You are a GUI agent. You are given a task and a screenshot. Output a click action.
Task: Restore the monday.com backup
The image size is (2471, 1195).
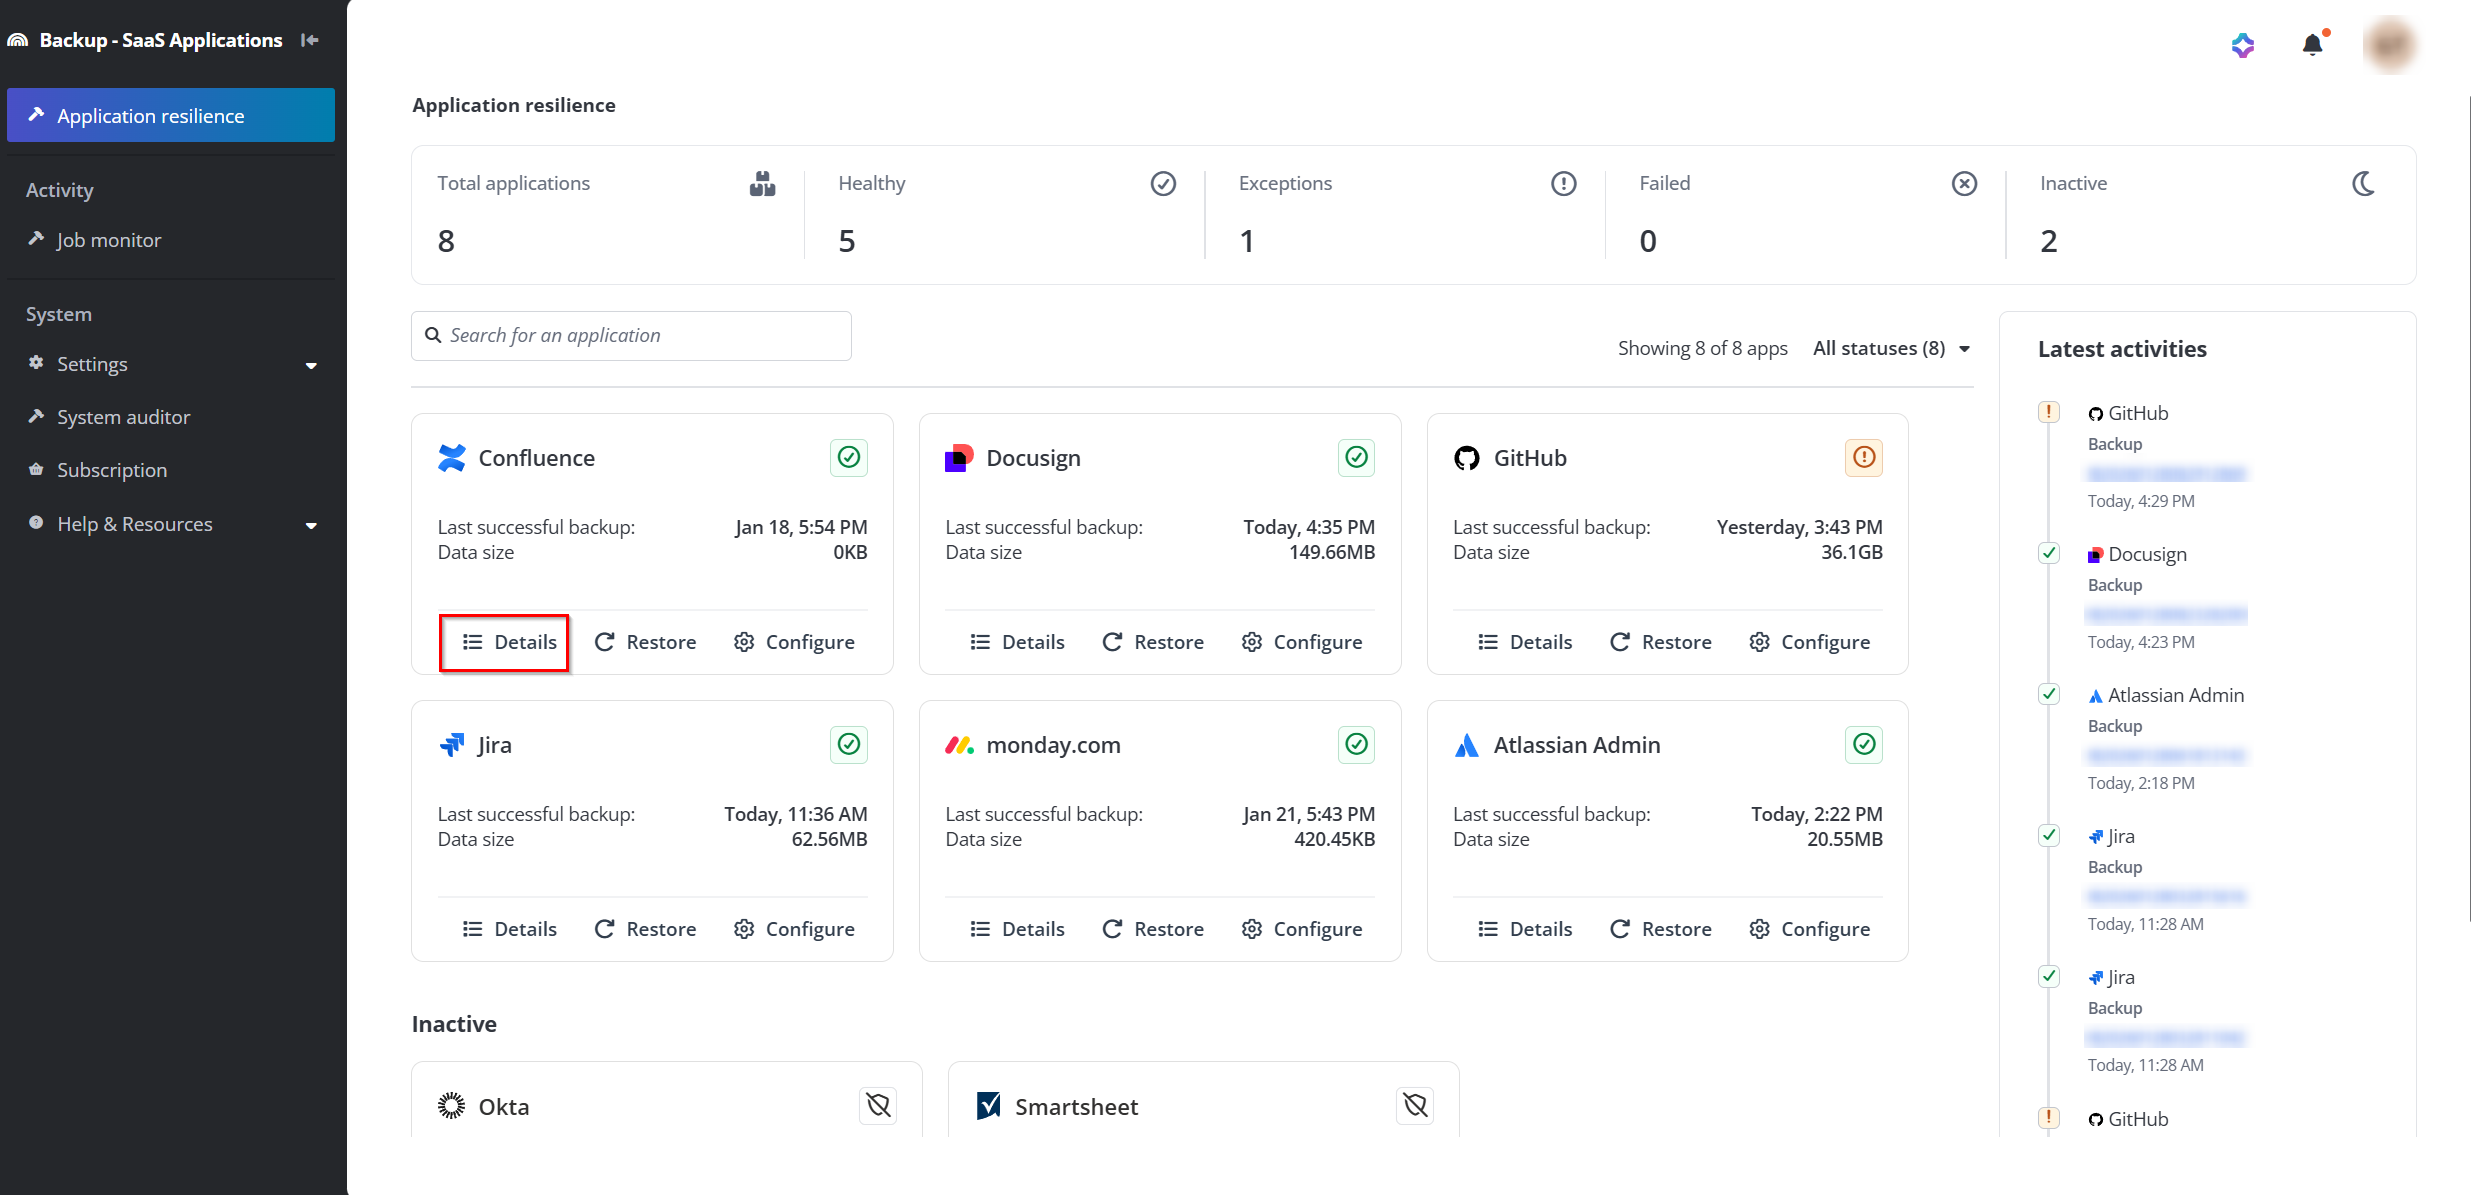1153,929
